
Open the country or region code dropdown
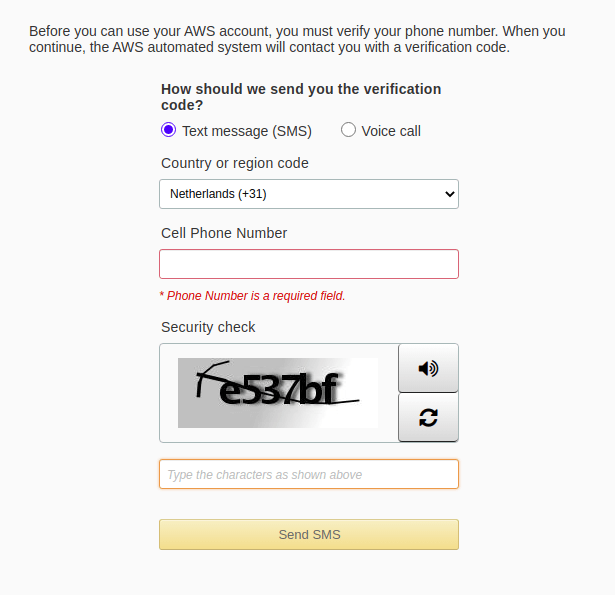pos(308,194)
